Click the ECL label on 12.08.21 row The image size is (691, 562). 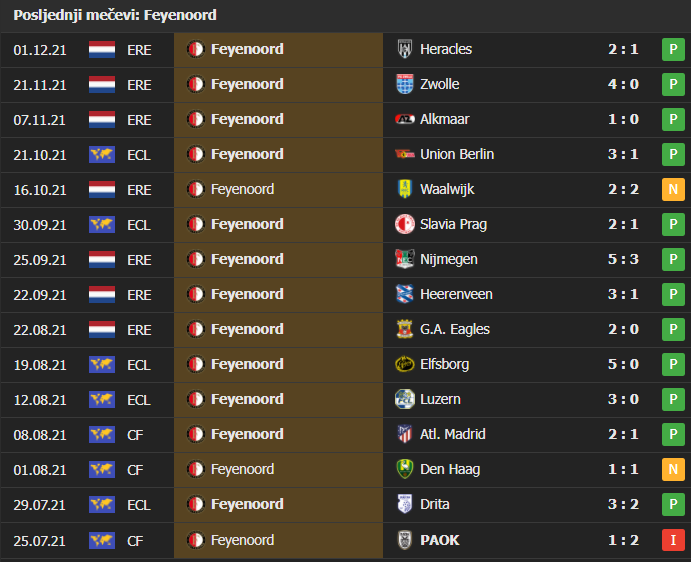pyautogui.click(x=139, y=400)
